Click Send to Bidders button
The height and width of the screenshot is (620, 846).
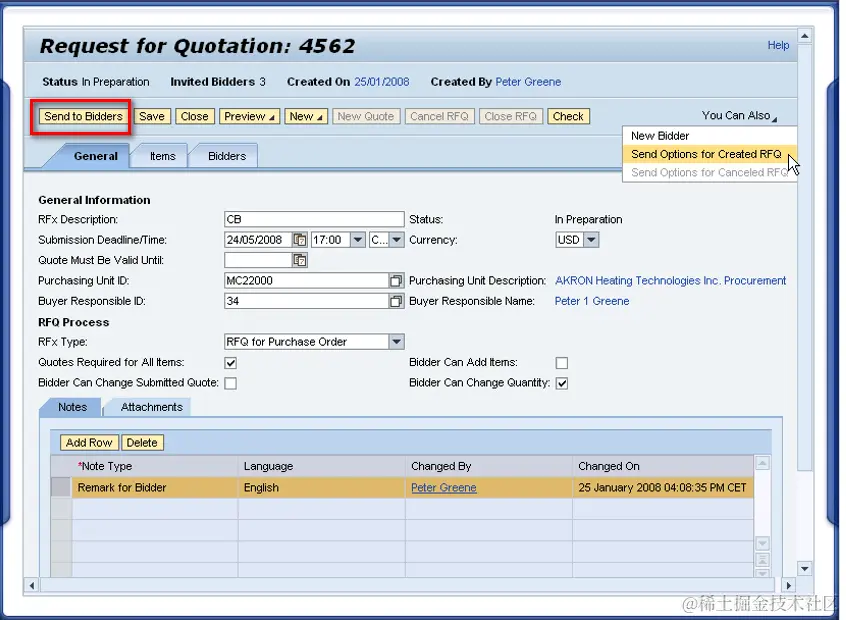click(83, 116)
